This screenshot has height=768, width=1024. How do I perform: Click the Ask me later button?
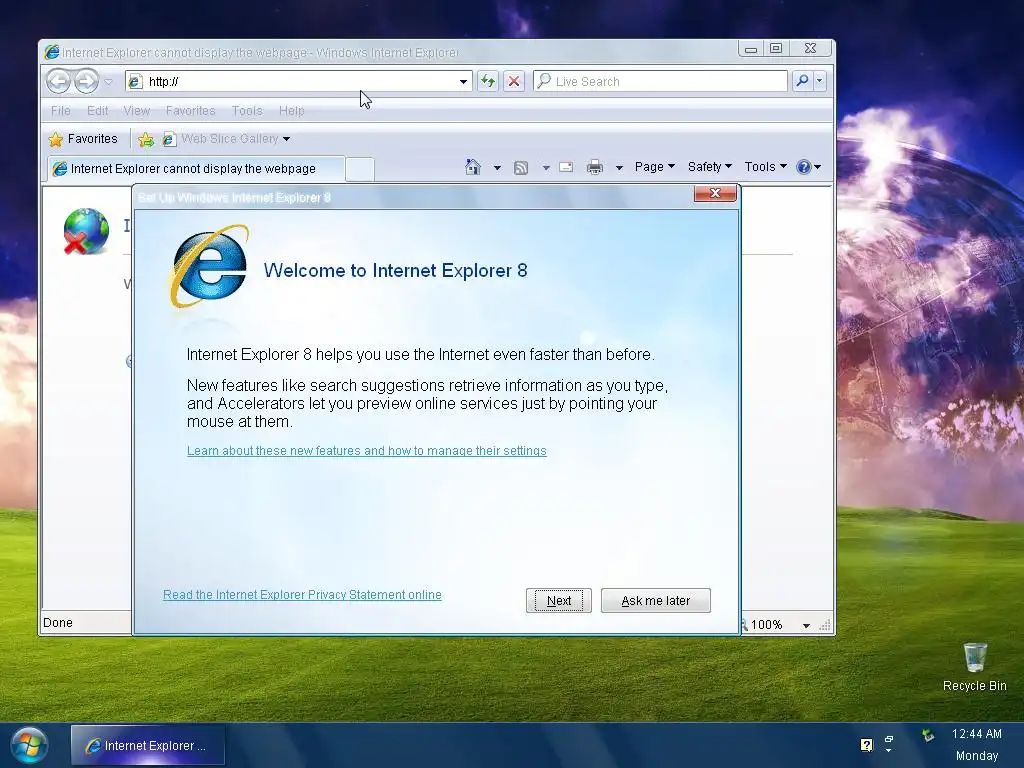pyautogui.click(x=656, y=601)
